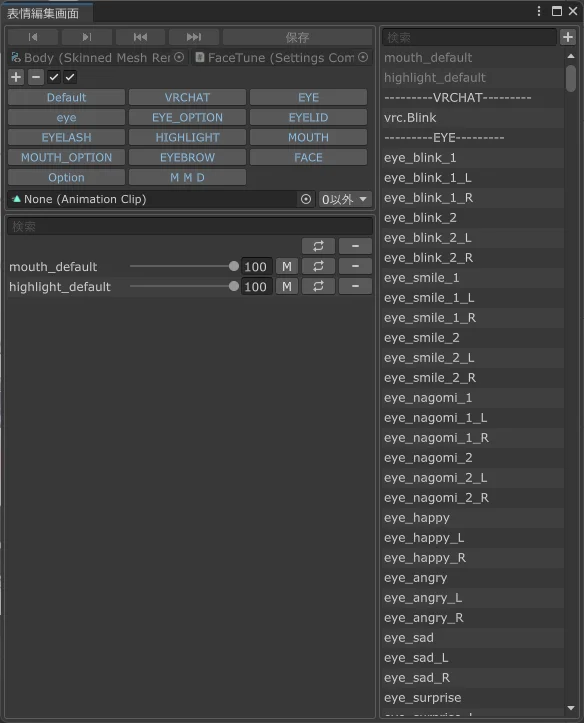
Task: Toggle the second checkmark box
Action: 70,77
